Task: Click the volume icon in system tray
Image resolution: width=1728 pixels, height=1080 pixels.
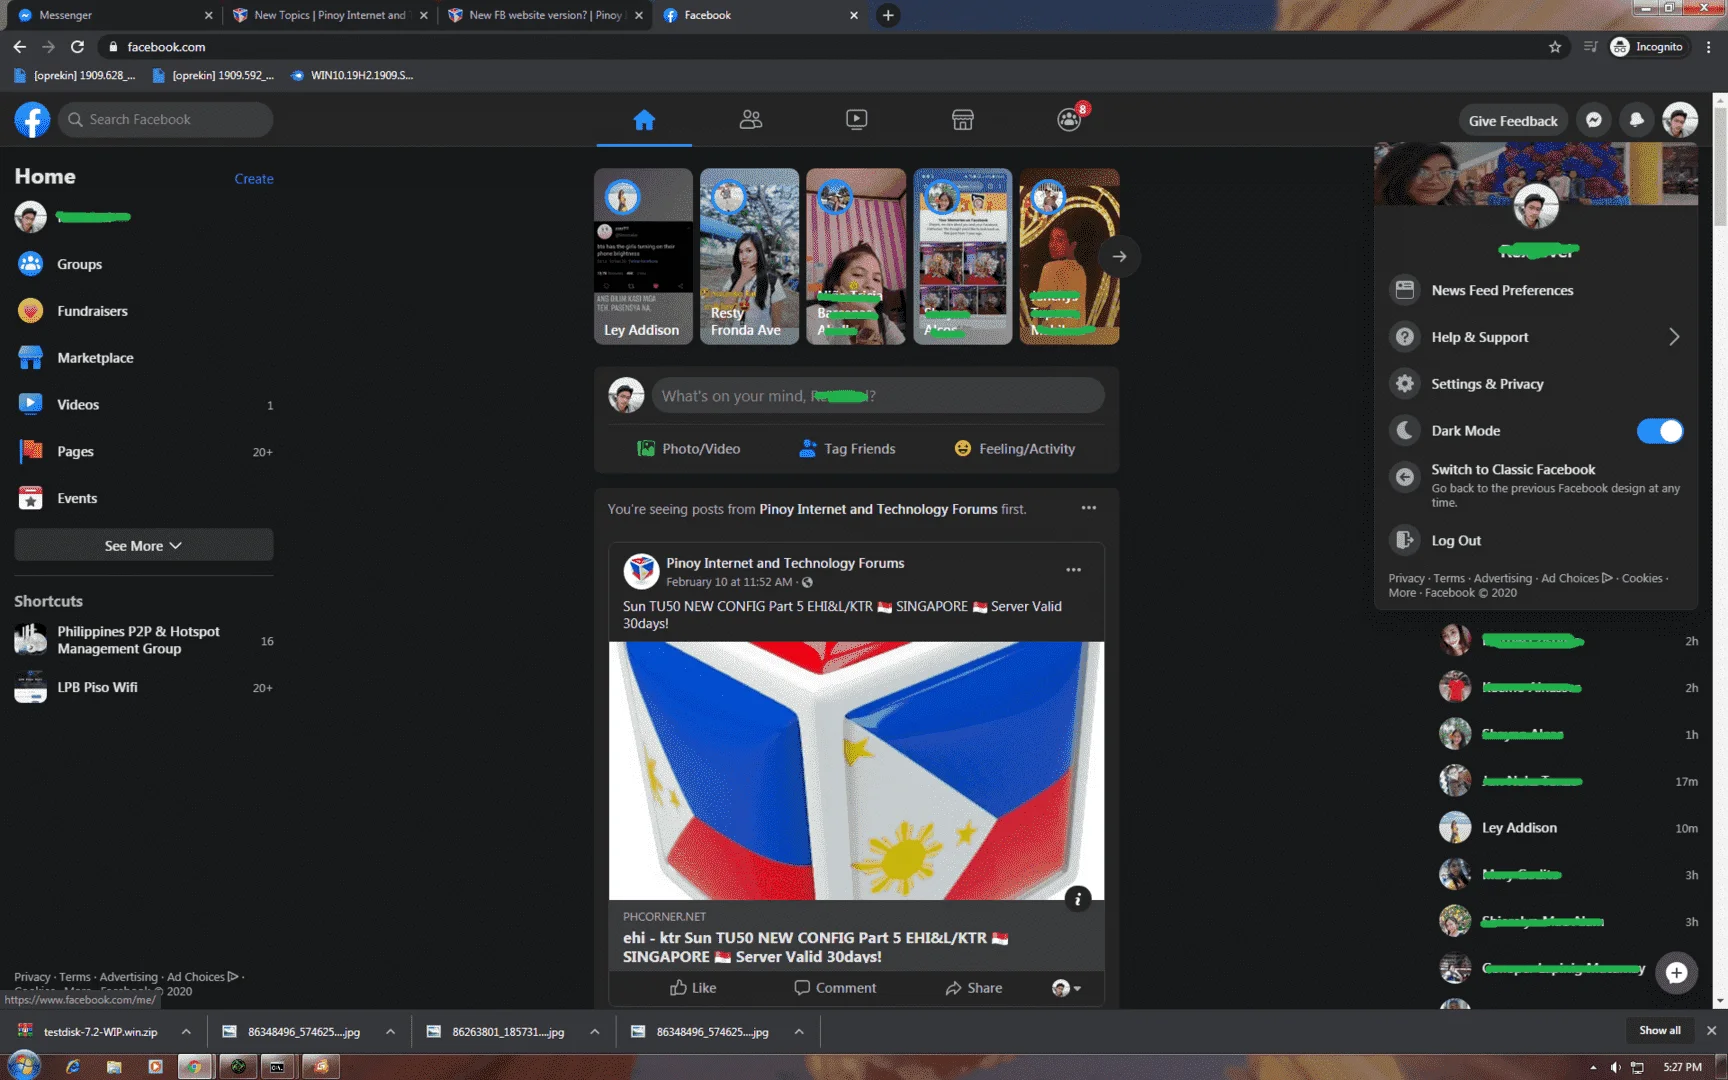Action: pos(1615,1067)
